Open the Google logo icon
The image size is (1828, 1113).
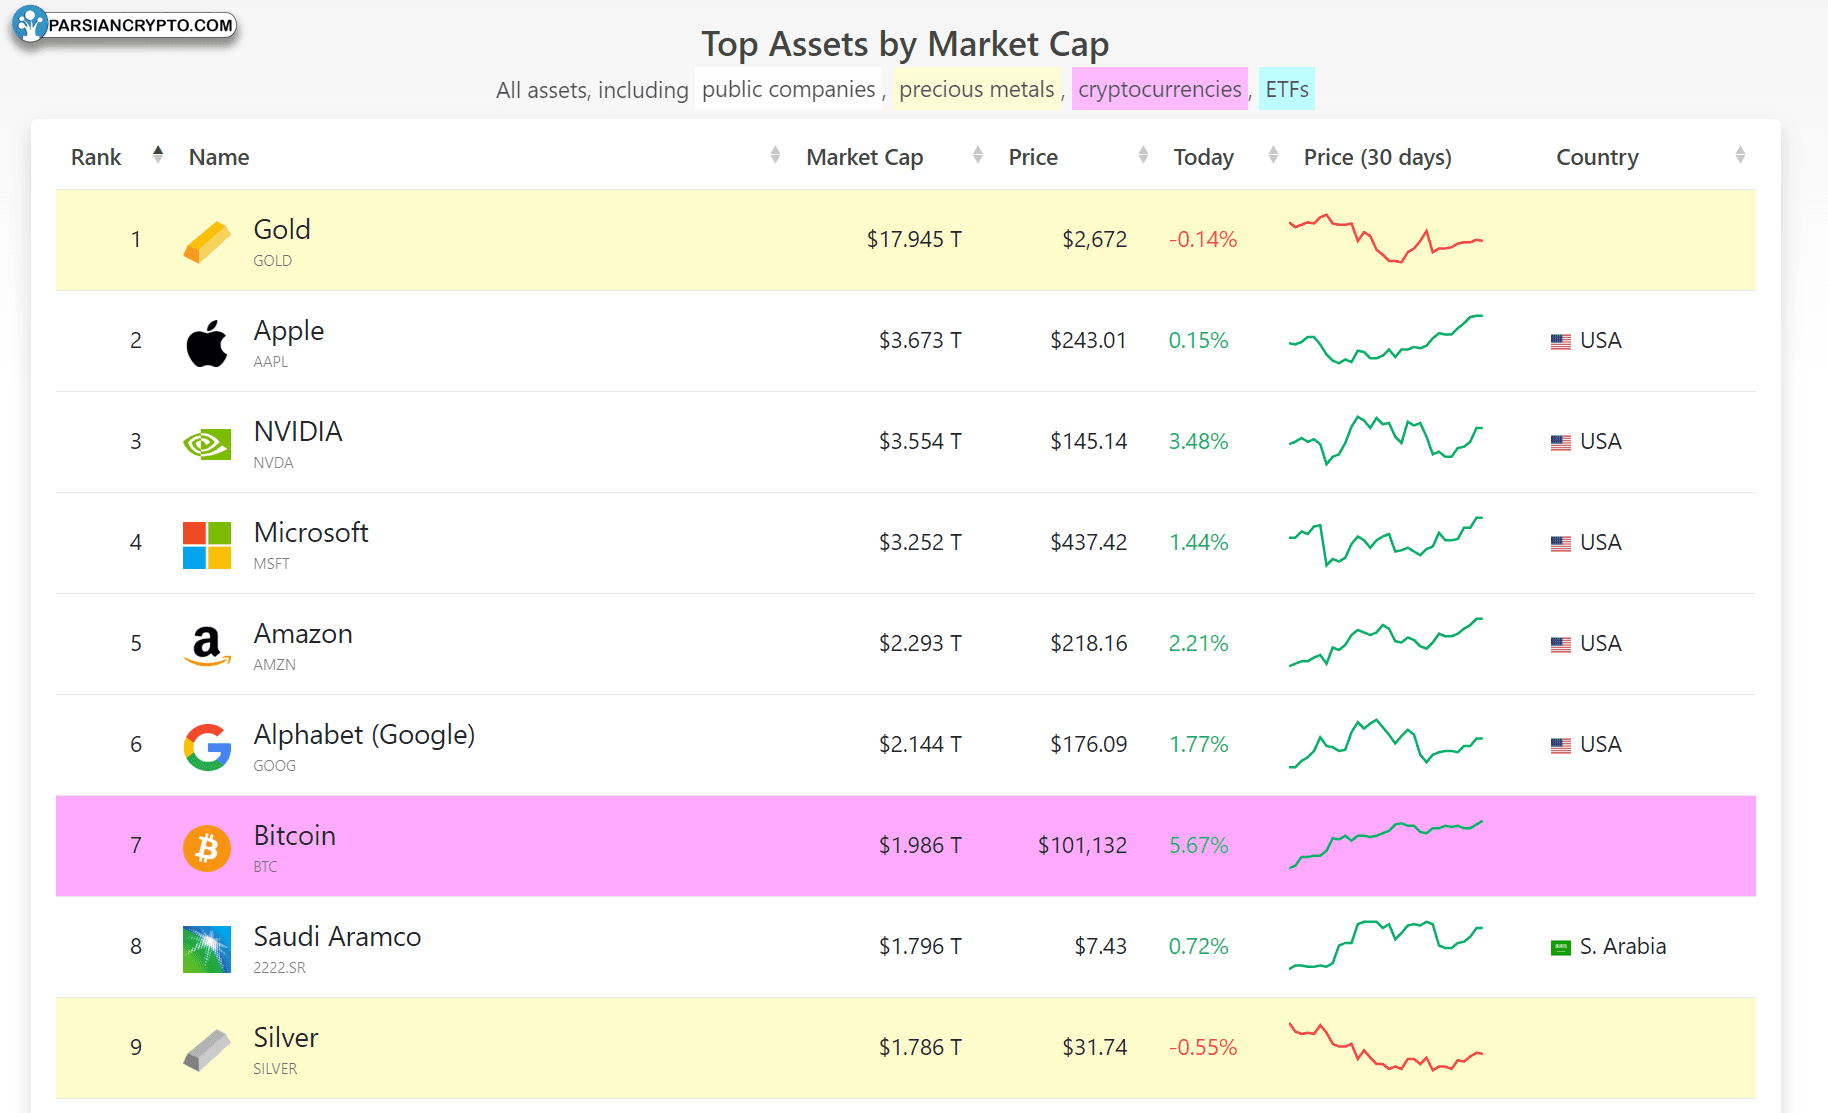[207, 747]
